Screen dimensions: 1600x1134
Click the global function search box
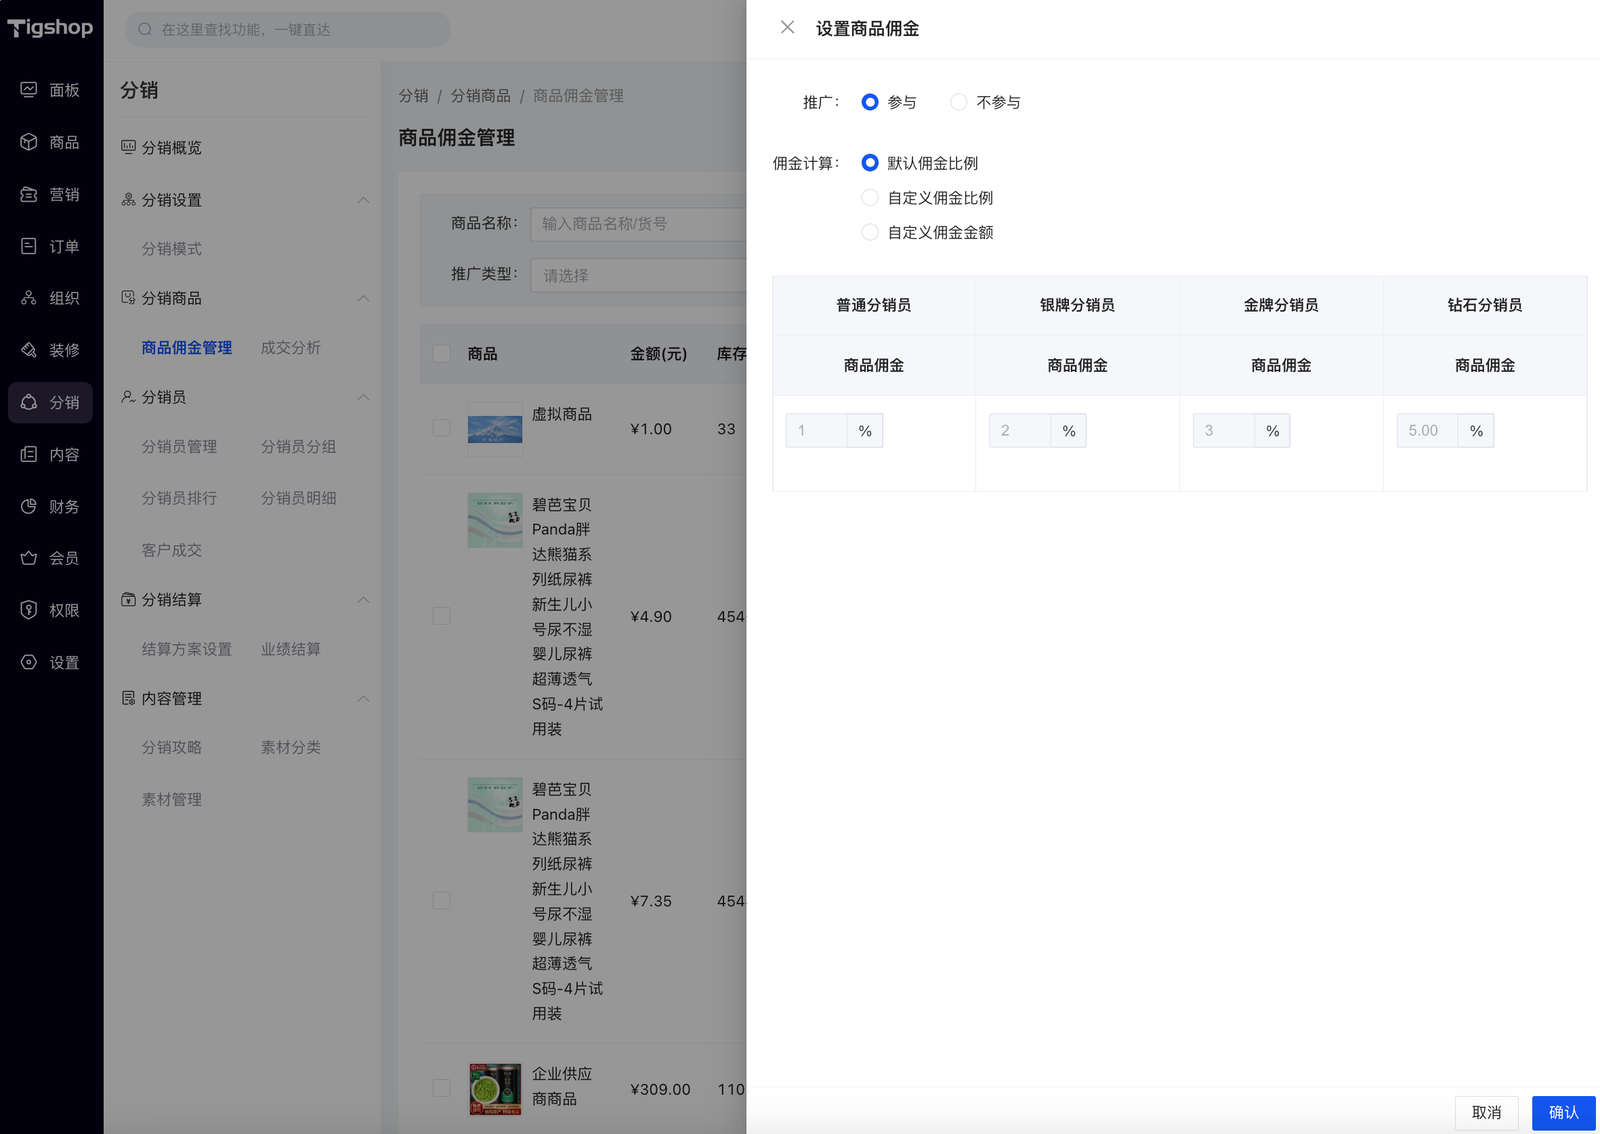coord(288,30)
